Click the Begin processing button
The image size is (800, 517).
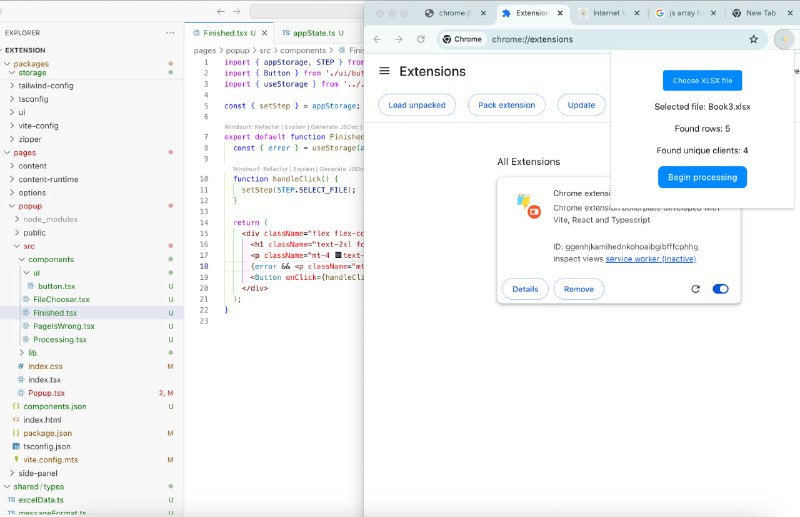[702, 177]
